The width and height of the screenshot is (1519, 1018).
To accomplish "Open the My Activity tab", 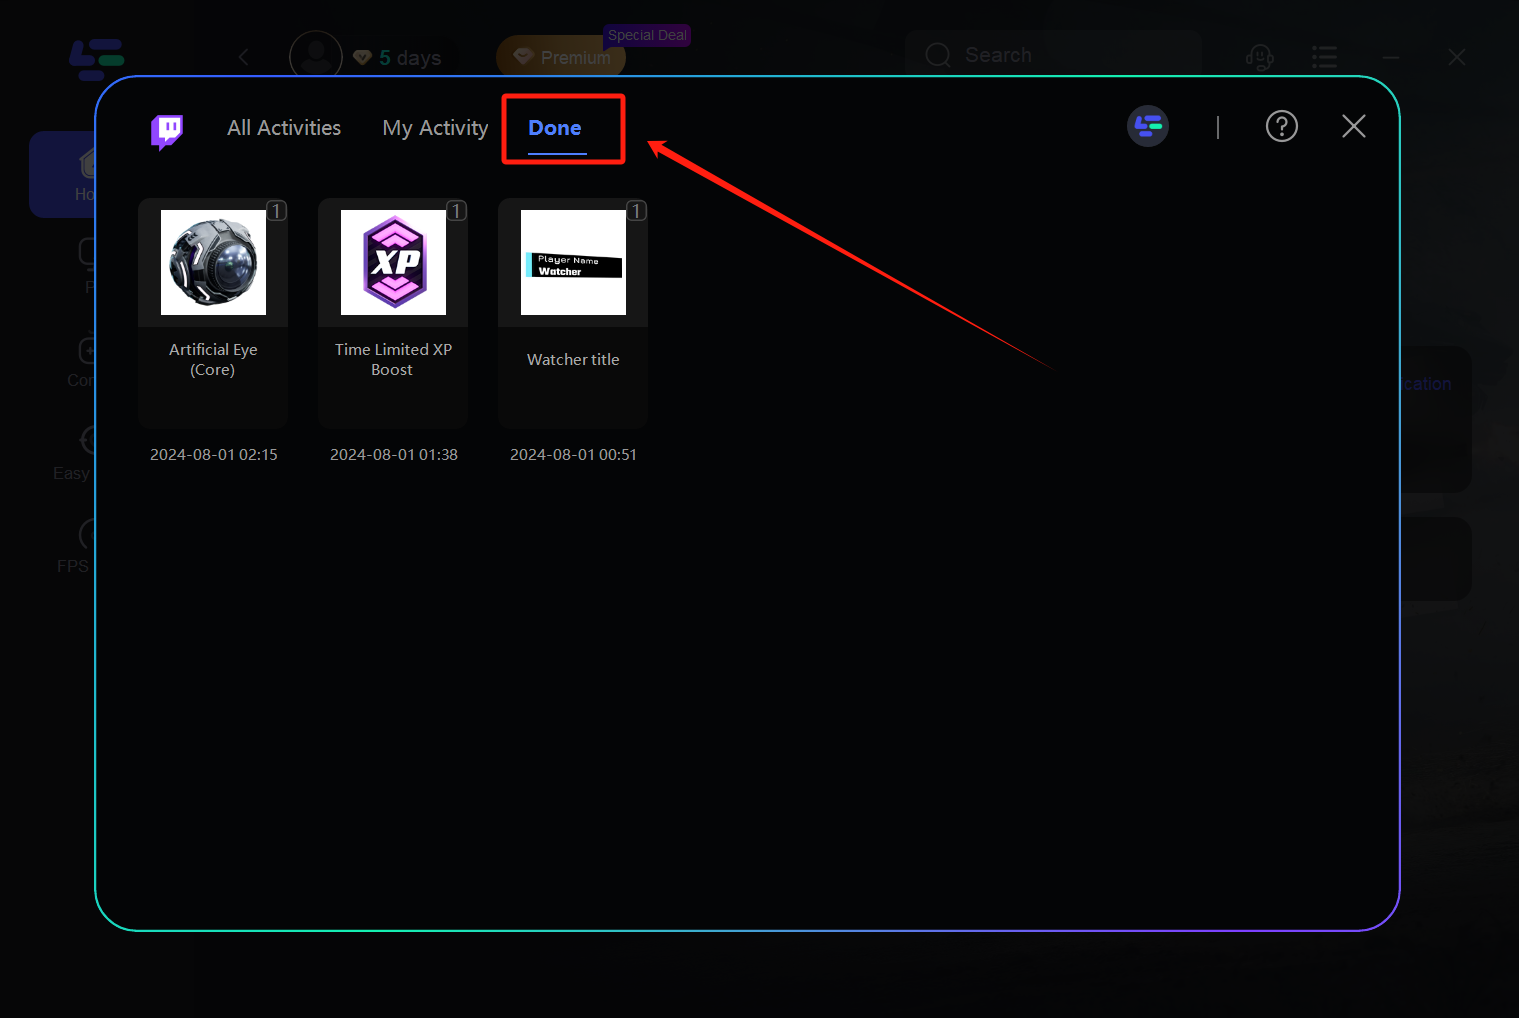I will pyautogui.click(x=435, y=128).
